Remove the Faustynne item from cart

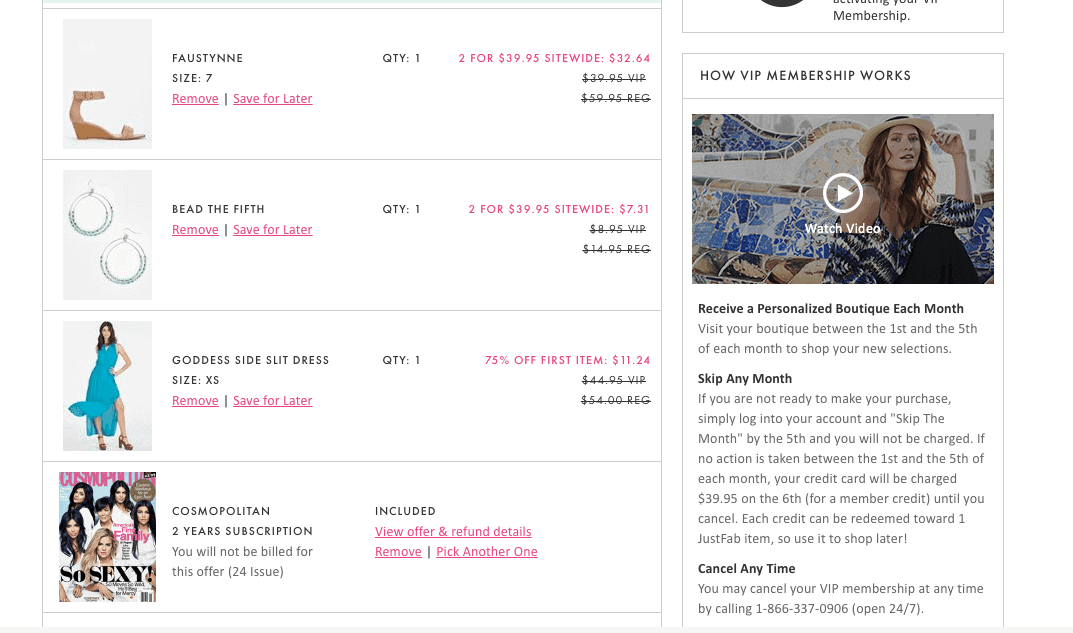[x=195, y=98]
